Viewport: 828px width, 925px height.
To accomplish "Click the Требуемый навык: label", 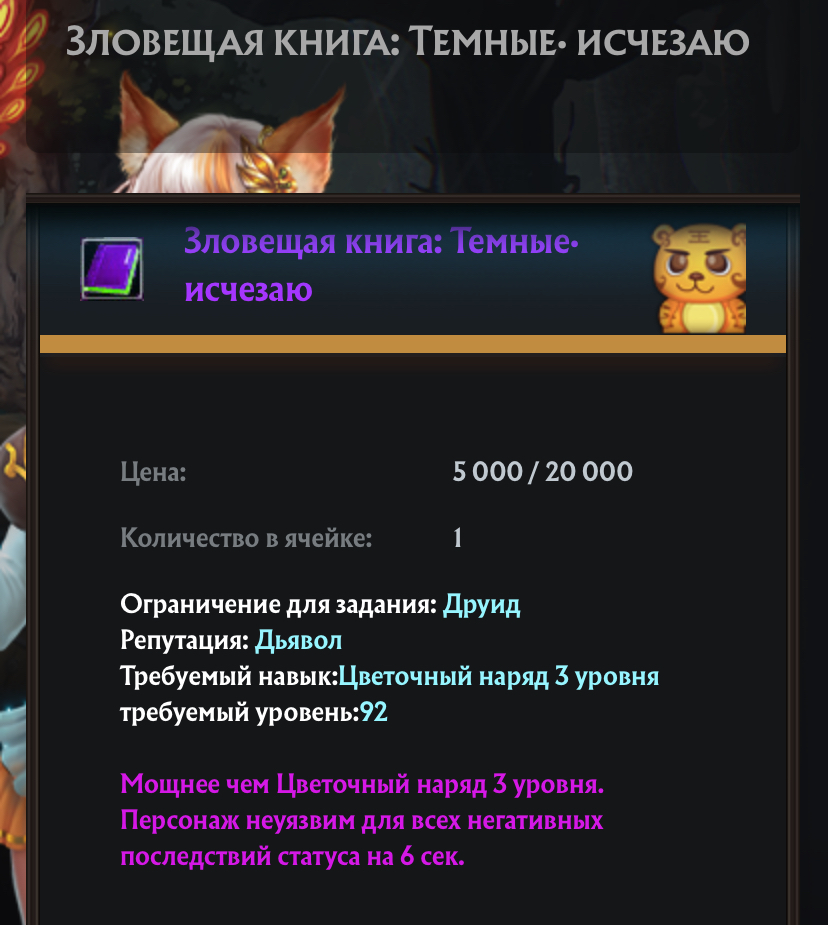I will tap(229, 677).
